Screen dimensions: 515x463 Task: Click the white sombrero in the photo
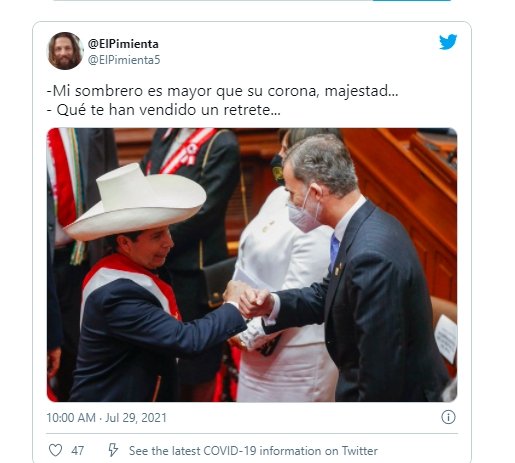(x=135, y=202)
